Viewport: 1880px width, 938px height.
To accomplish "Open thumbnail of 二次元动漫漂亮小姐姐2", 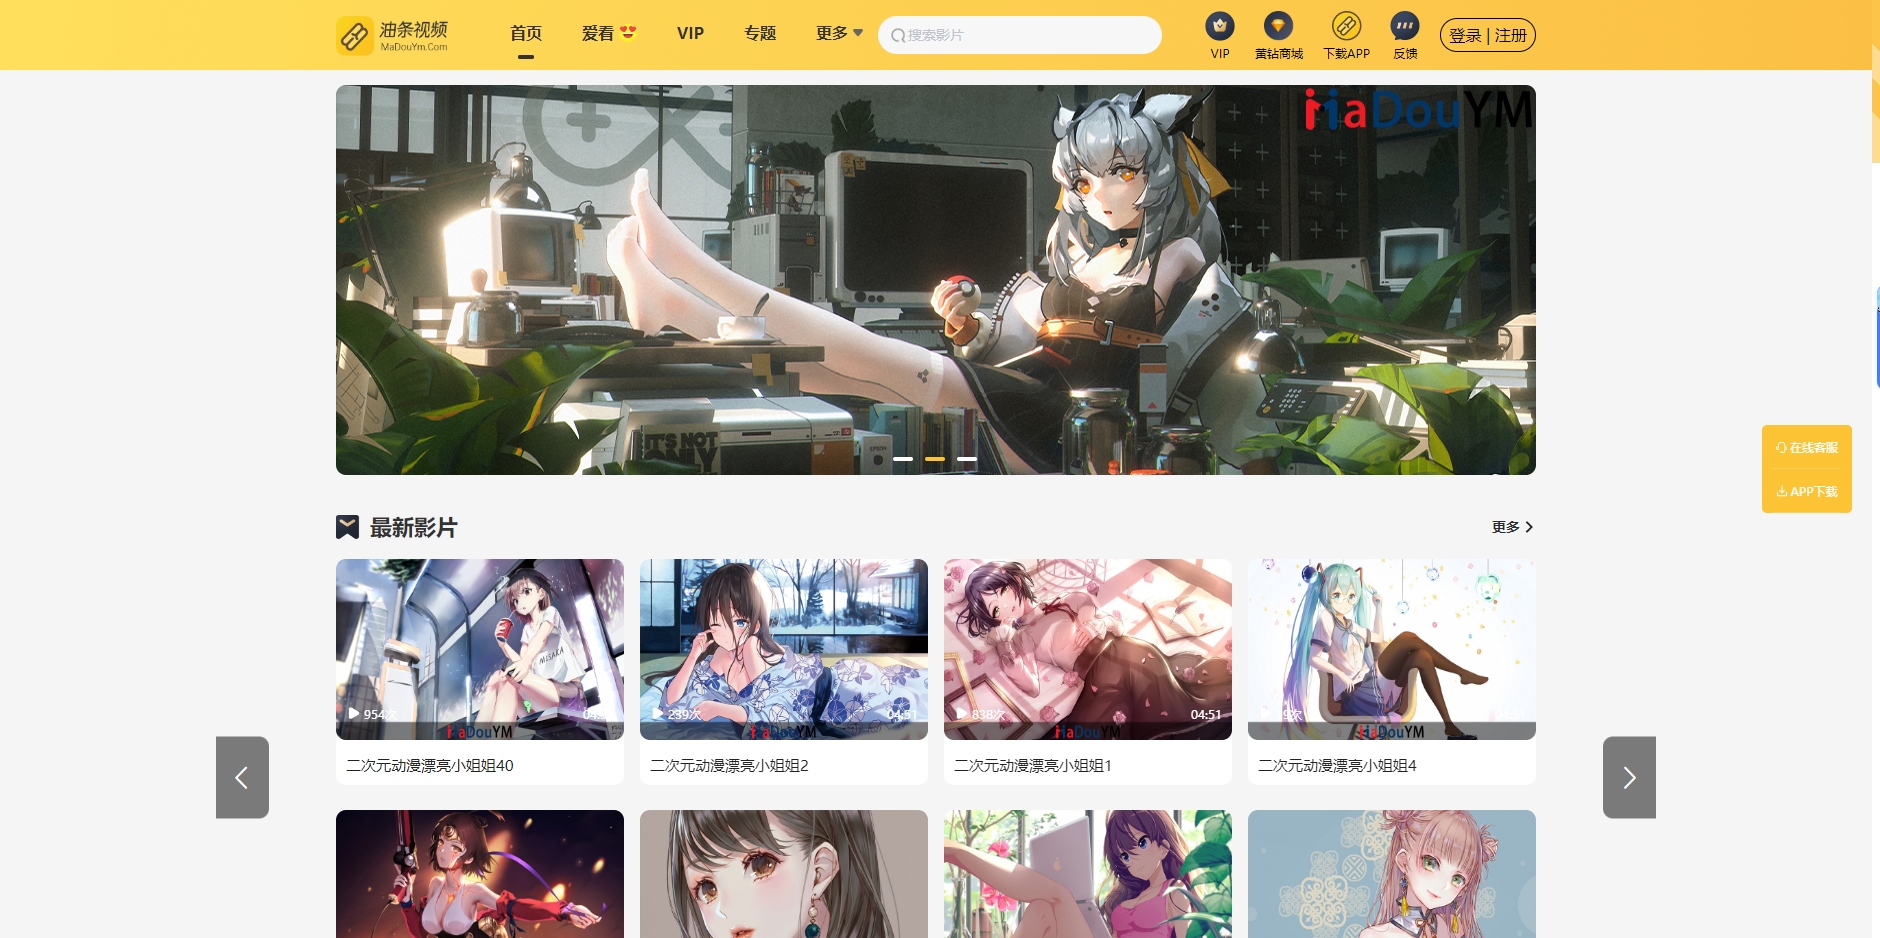I will [784, 649].
